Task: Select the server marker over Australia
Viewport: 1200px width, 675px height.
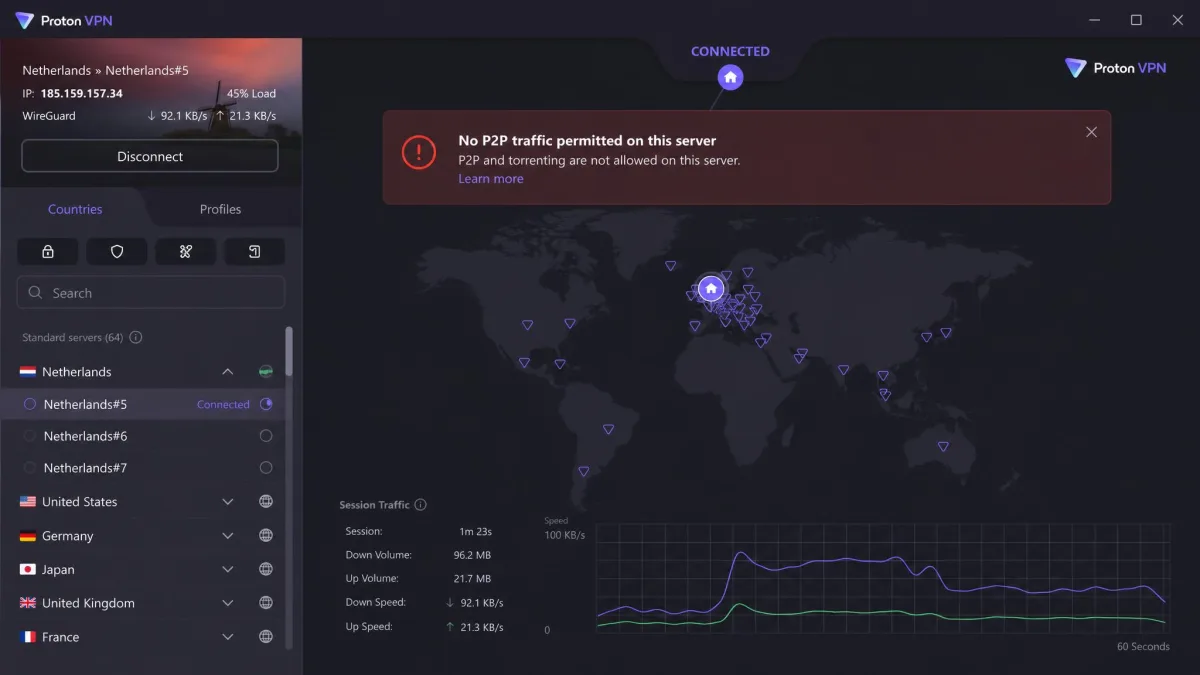Action: pyautogui.click(x=943, y=447)
